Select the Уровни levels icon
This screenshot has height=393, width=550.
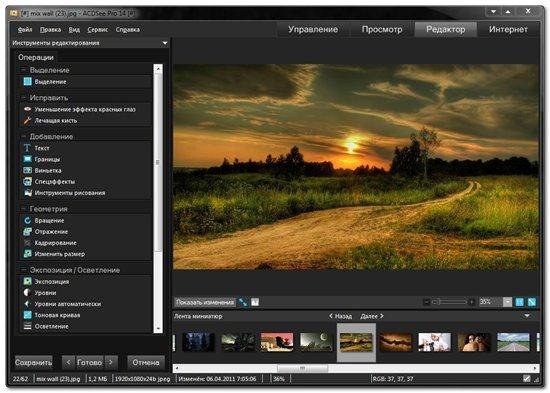click(x=27, y=293)
